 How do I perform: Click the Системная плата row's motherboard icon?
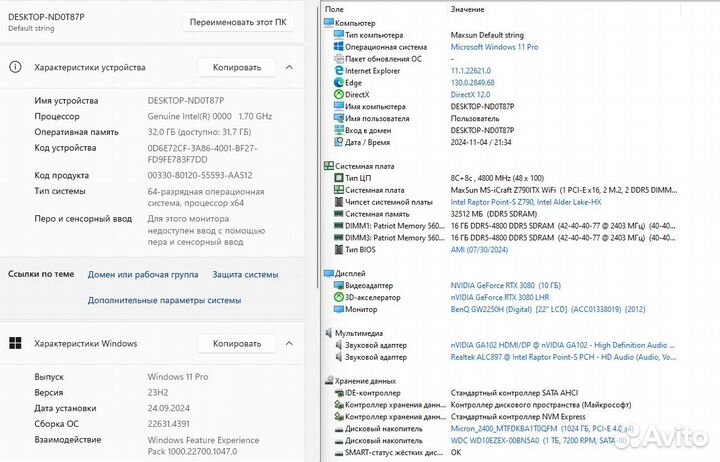(339, 190)
